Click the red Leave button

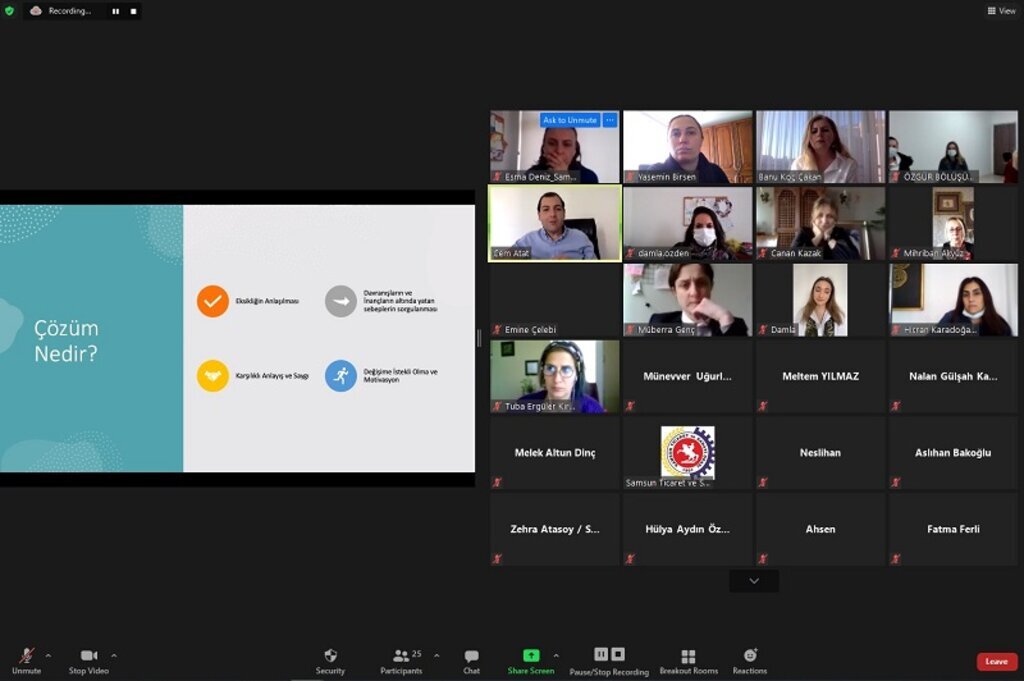[x=996, y=661]
